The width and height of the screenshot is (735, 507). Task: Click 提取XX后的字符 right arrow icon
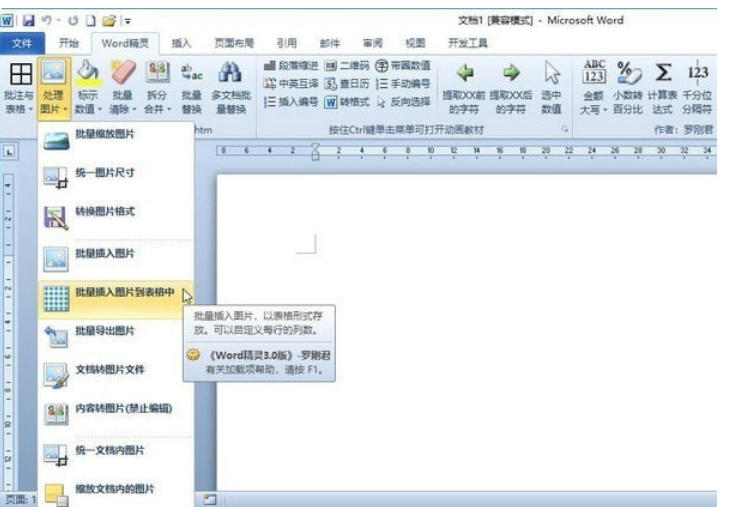511,74
